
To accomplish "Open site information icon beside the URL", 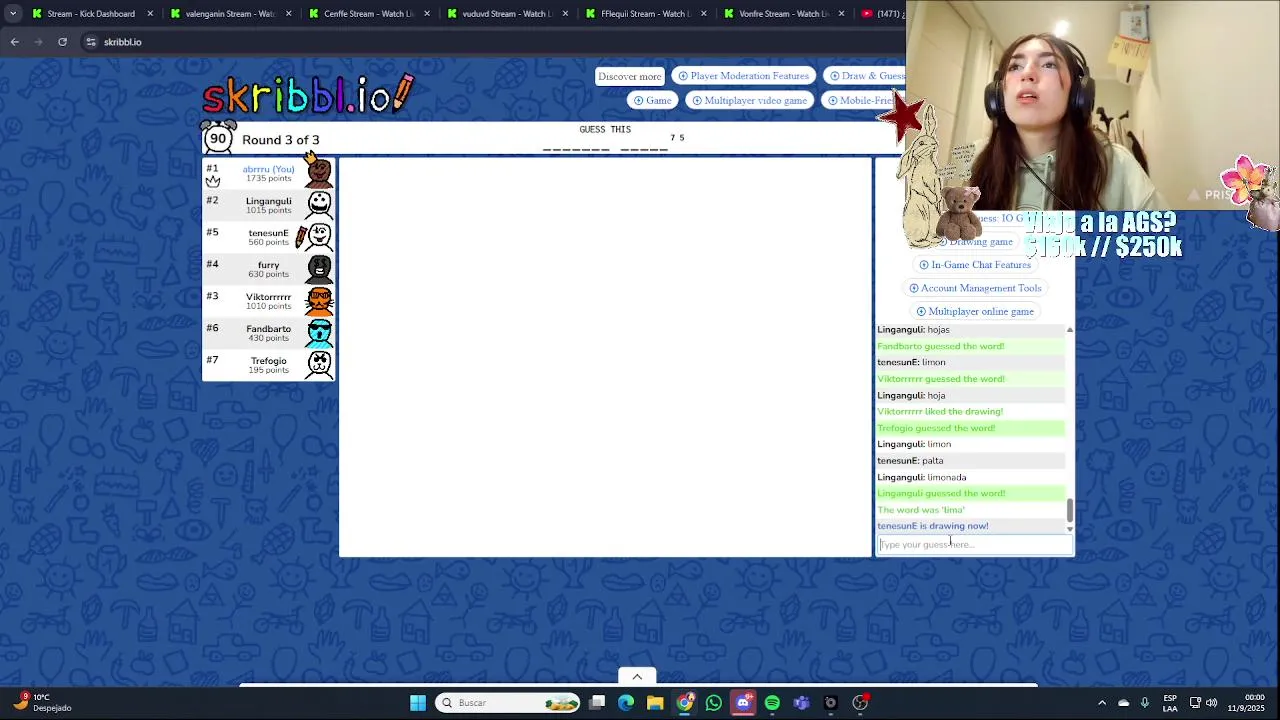I will 91,42.
